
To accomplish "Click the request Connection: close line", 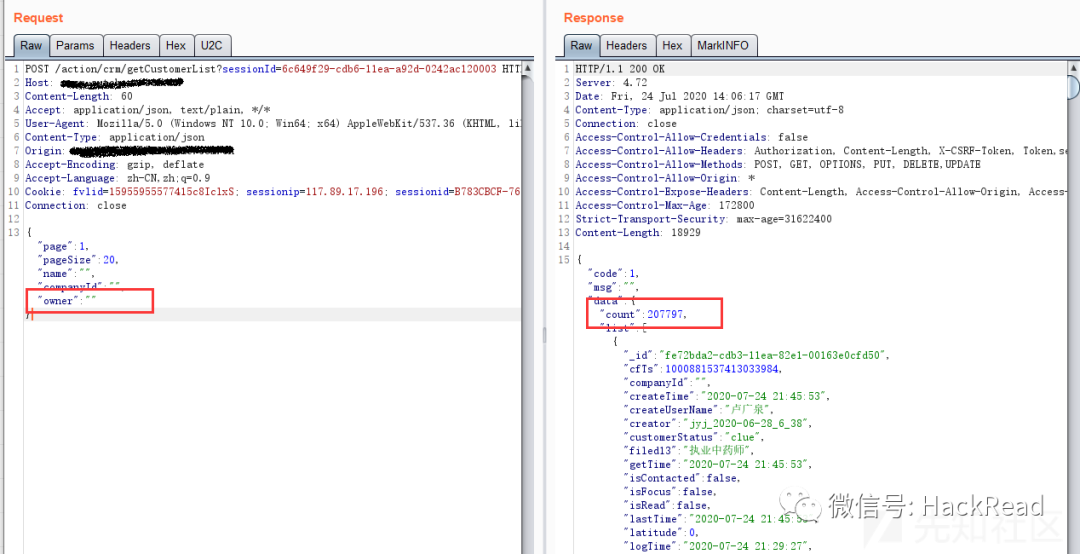I will 76,205.
